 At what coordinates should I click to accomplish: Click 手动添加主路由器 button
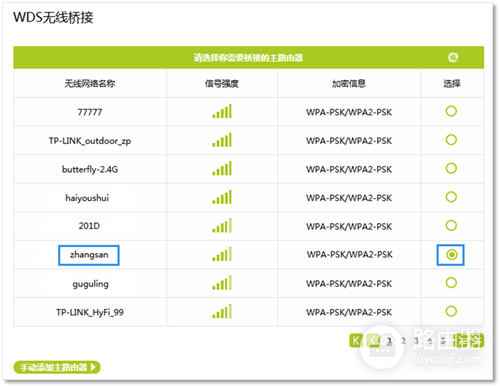tap(57, 367)
